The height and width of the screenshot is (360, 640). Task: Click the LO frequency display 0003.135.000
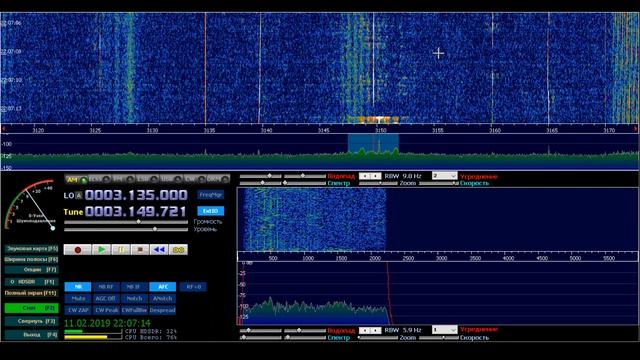pos(136,195)
